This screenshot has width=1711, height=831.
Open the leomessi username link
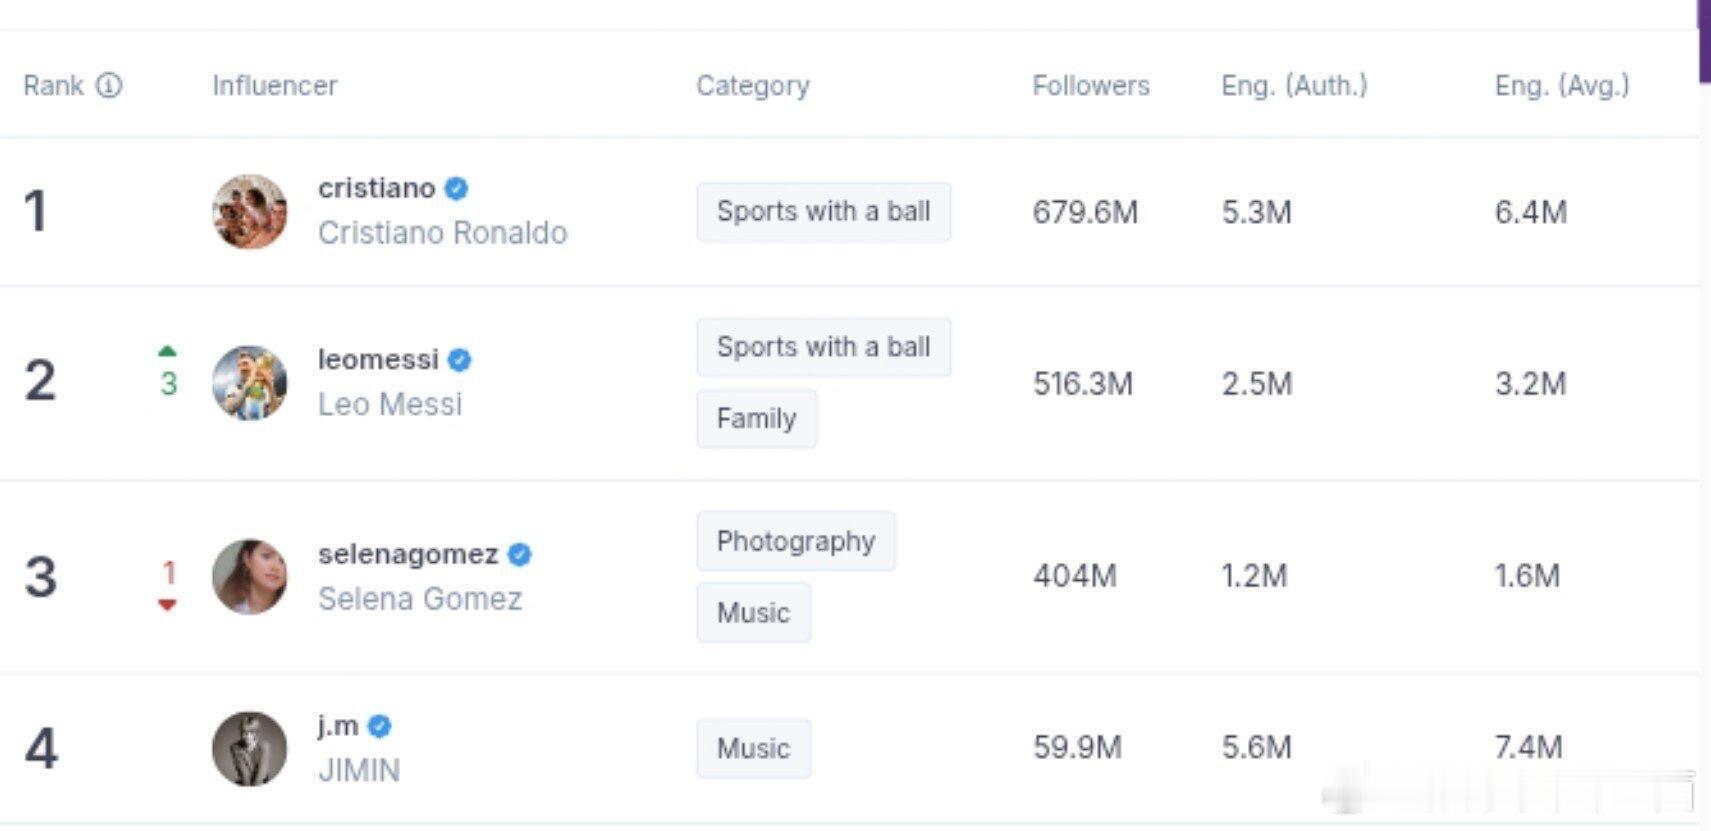378,360
